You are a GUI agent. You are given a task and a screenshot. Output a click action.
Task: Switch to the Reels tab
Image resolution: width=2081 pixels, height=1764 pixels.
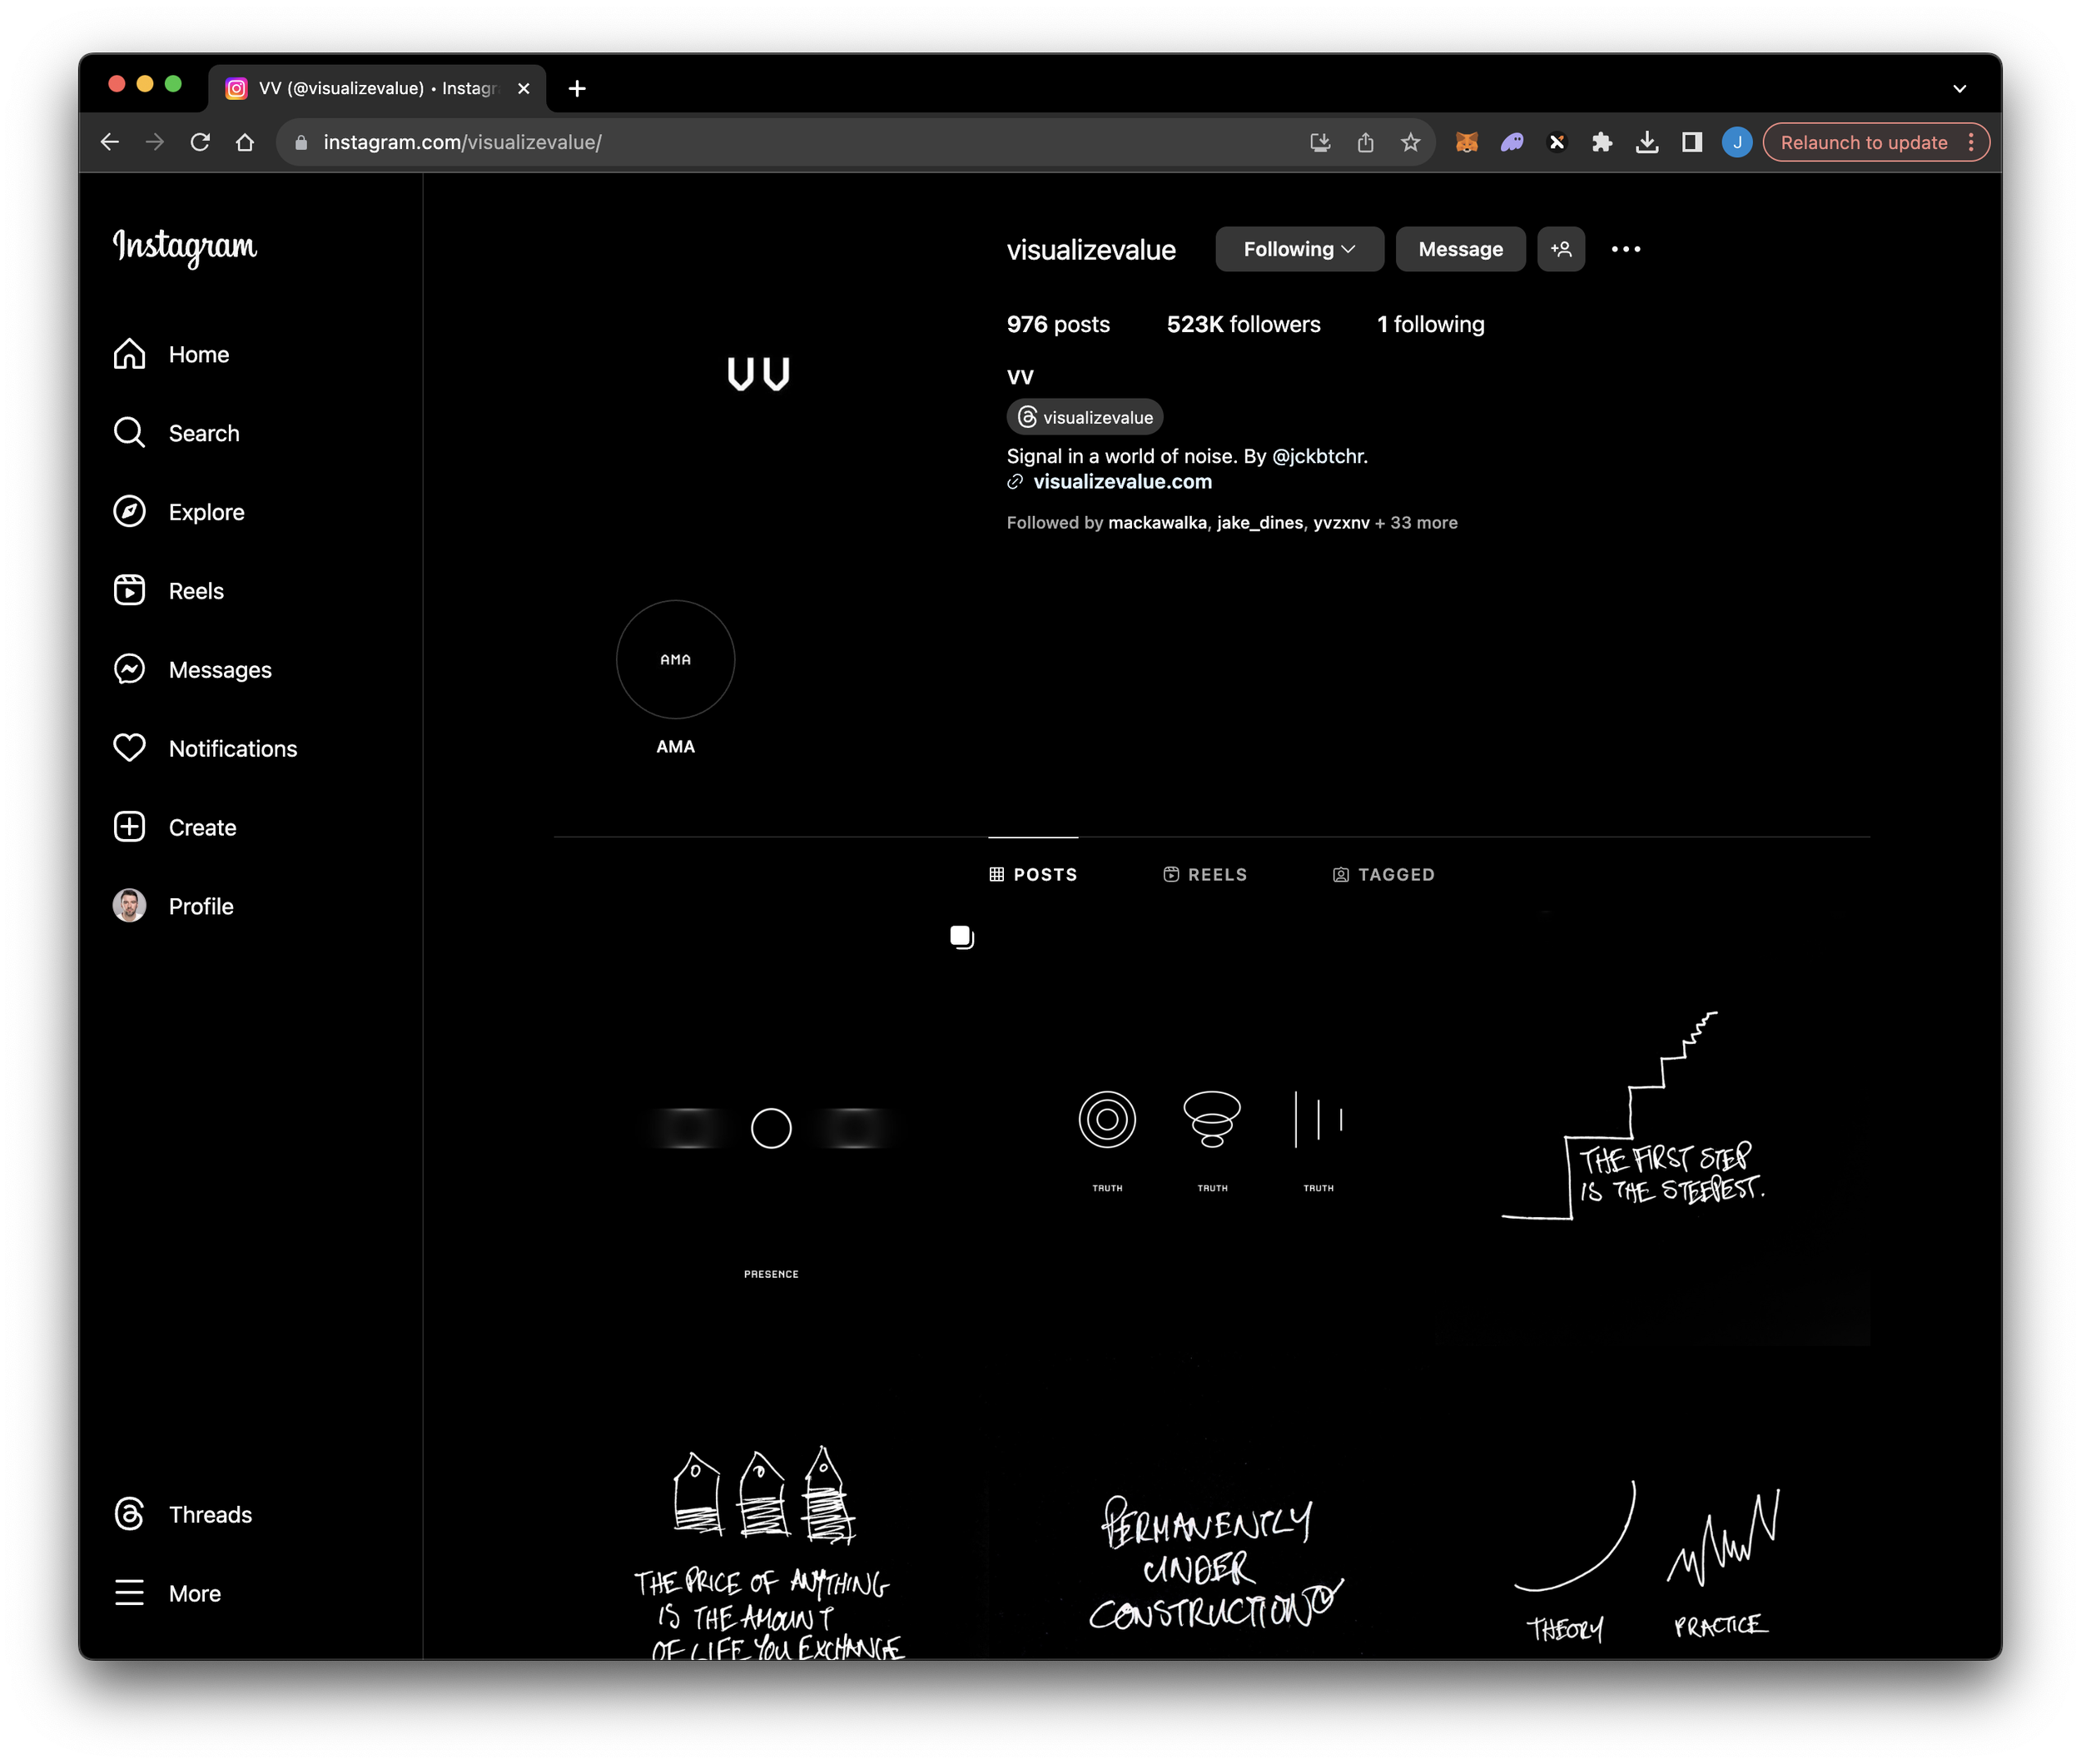pyautogui.click(x=1205, y=875)
